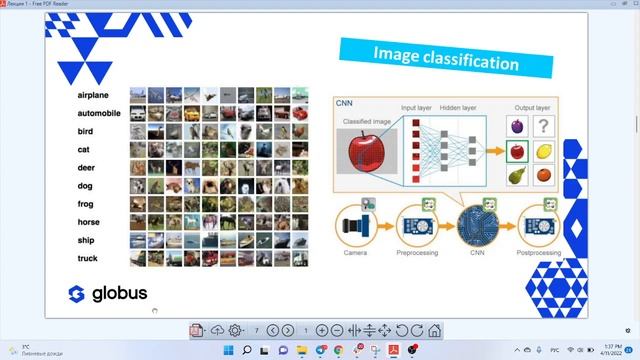This screenshot has width=640, height=360.
Task: Open weather widget on taskbar
Action: (37, 350)
